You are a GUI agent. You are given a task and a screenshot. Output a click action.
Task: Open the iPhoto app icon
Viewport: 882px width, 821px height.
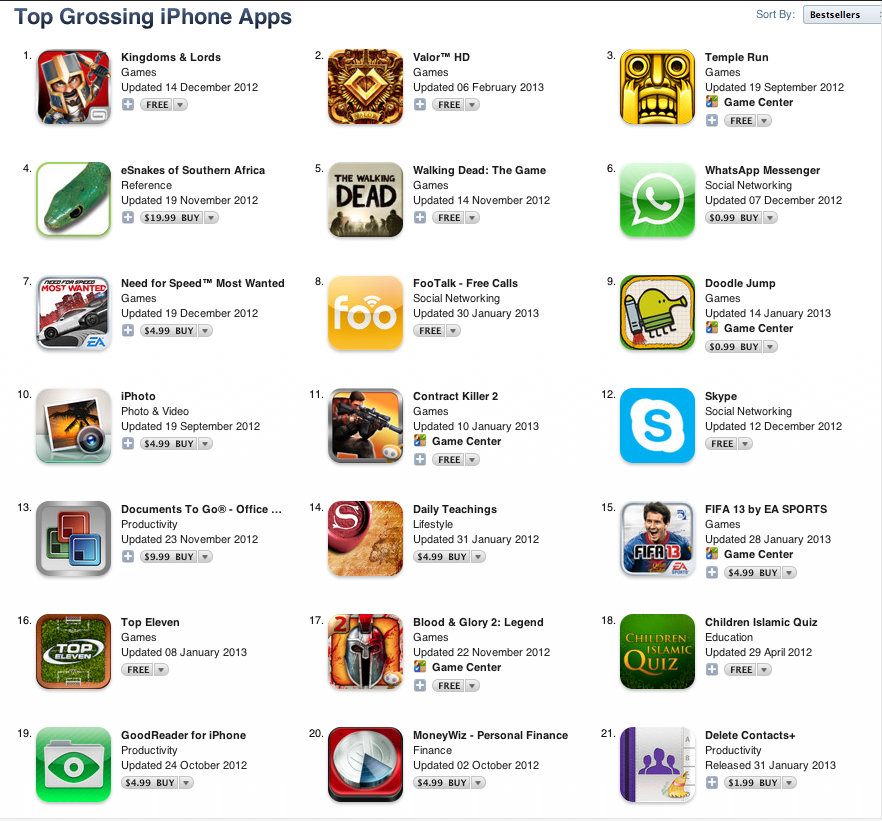pyautogui.click(x=74, y=426)
